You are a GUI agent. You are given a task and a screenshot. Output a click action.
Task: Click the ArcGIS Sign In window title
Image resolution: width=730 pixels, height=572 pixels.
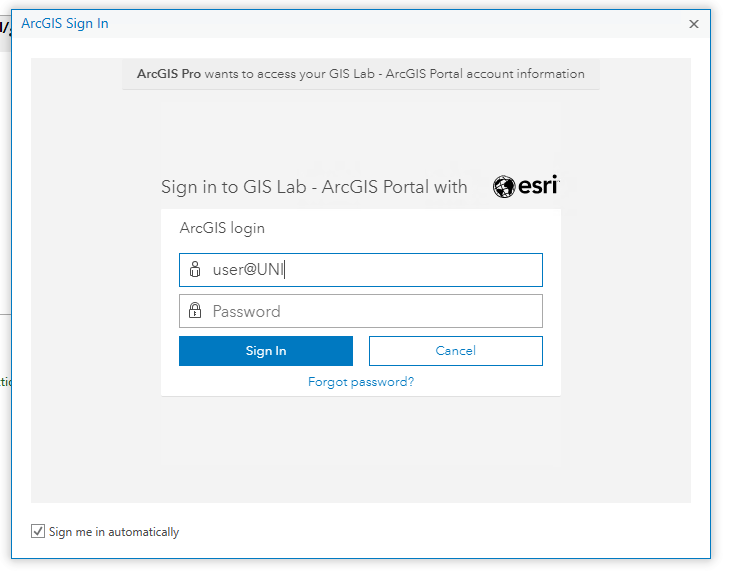(x=65, y=23)
